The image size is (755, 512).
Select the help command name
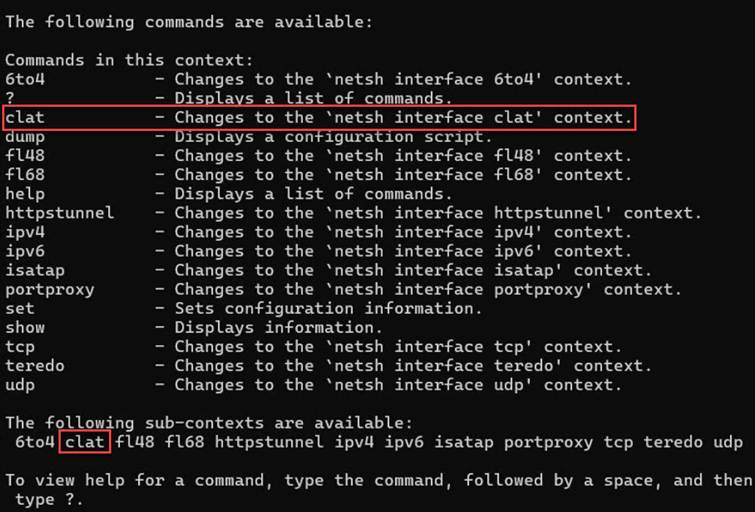point(25,194)
